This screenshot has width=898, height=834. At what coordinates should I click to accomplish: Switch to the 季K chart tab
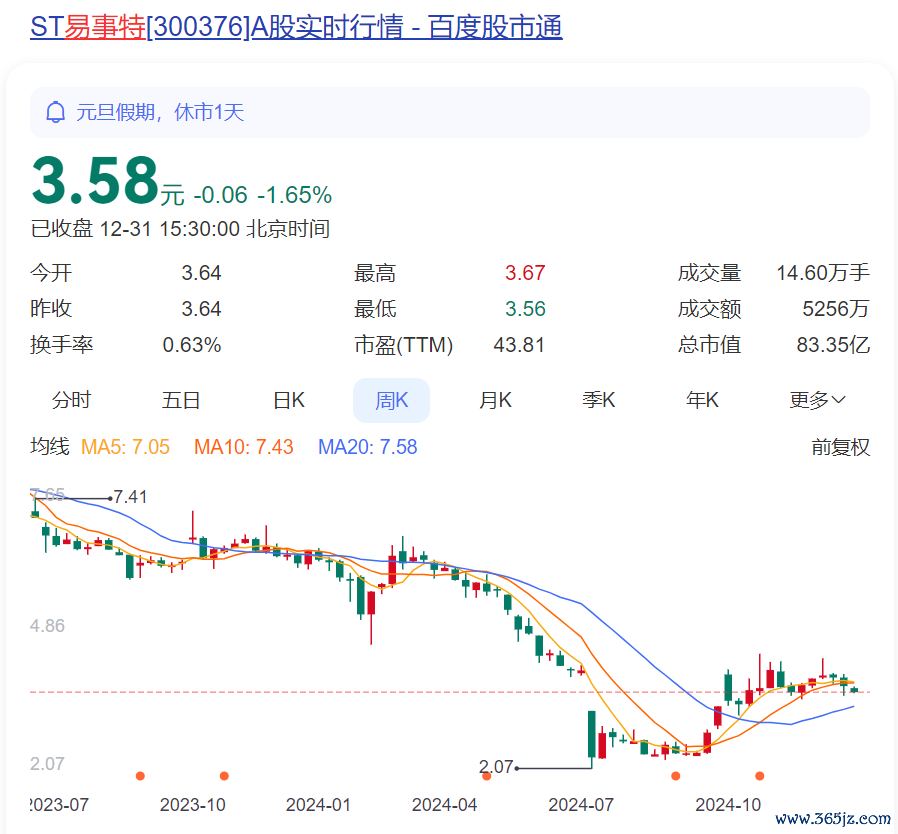click(x=598, y=400)
